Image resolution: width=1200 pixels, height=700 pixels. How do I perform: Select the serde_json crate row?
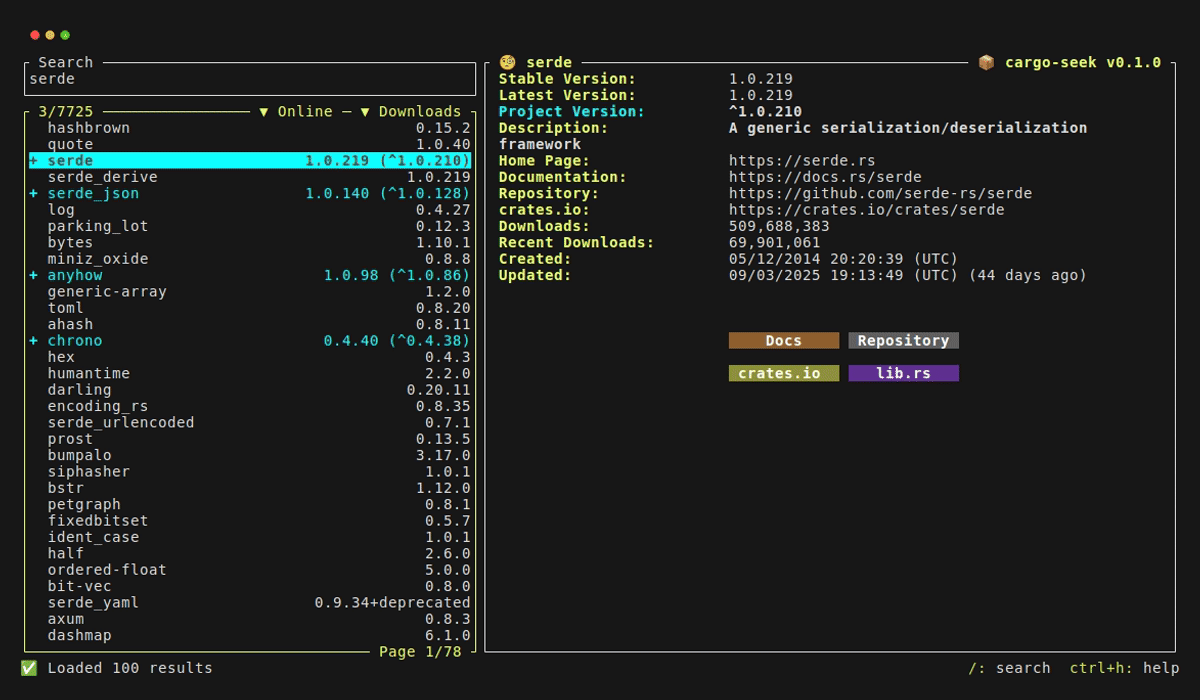point(250,193)
